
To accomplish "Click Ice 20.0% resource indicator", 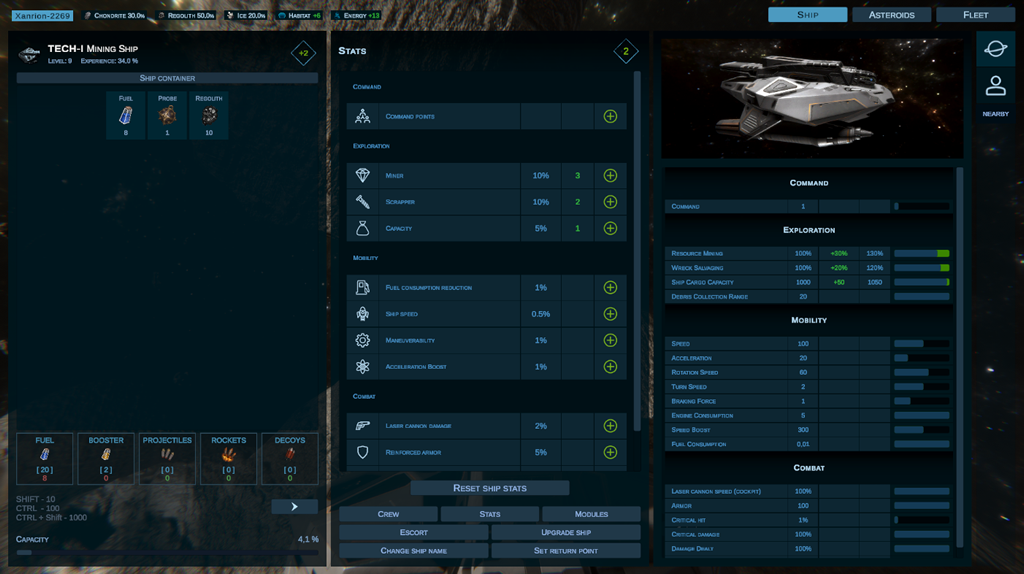I will point(246,16).
